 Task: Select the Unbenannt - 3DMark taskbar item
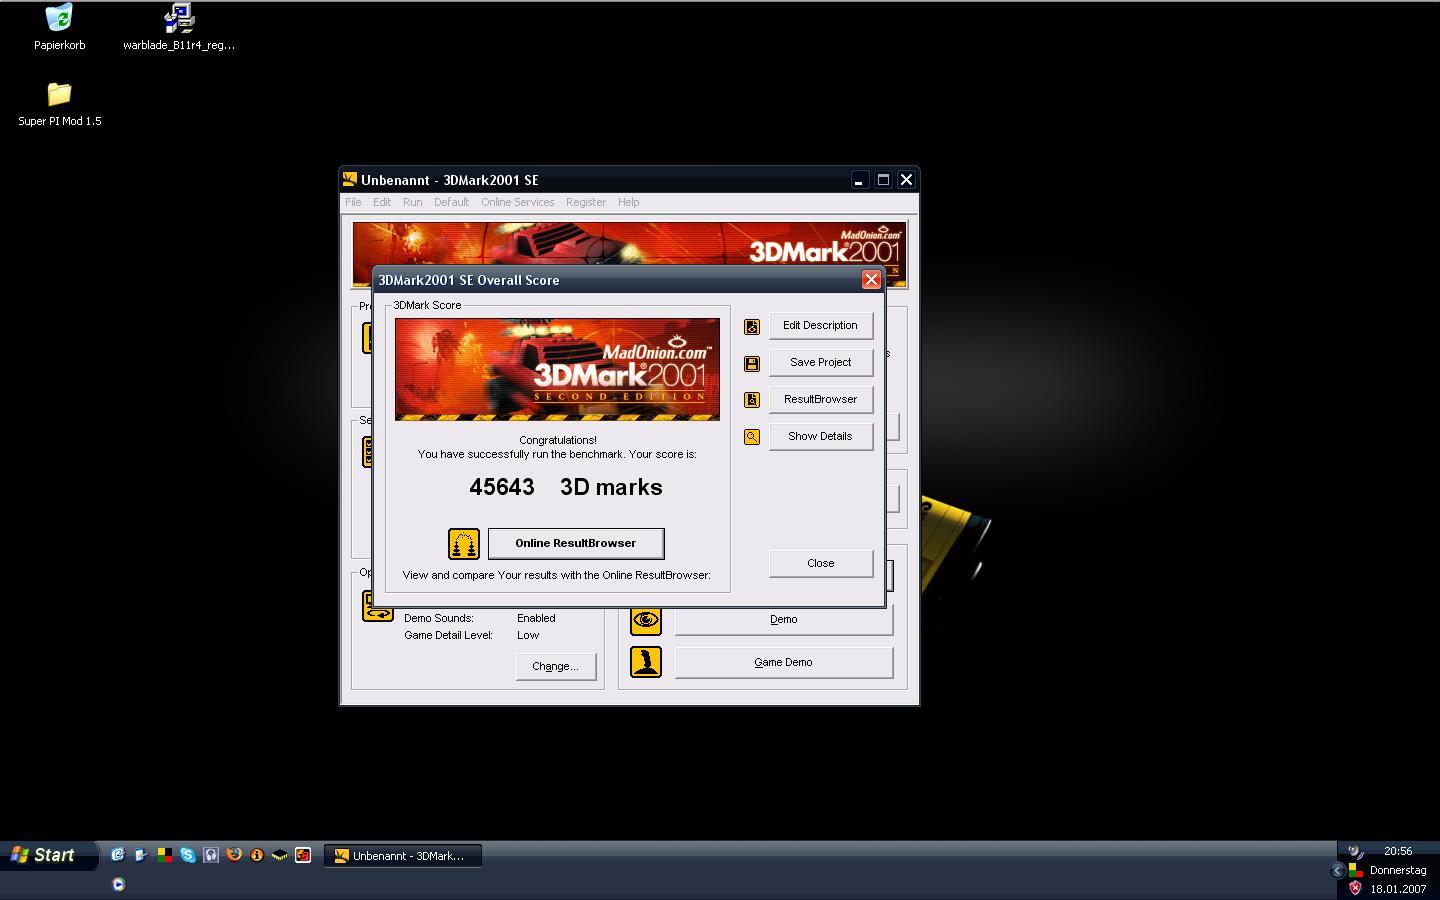click(403, 856)
